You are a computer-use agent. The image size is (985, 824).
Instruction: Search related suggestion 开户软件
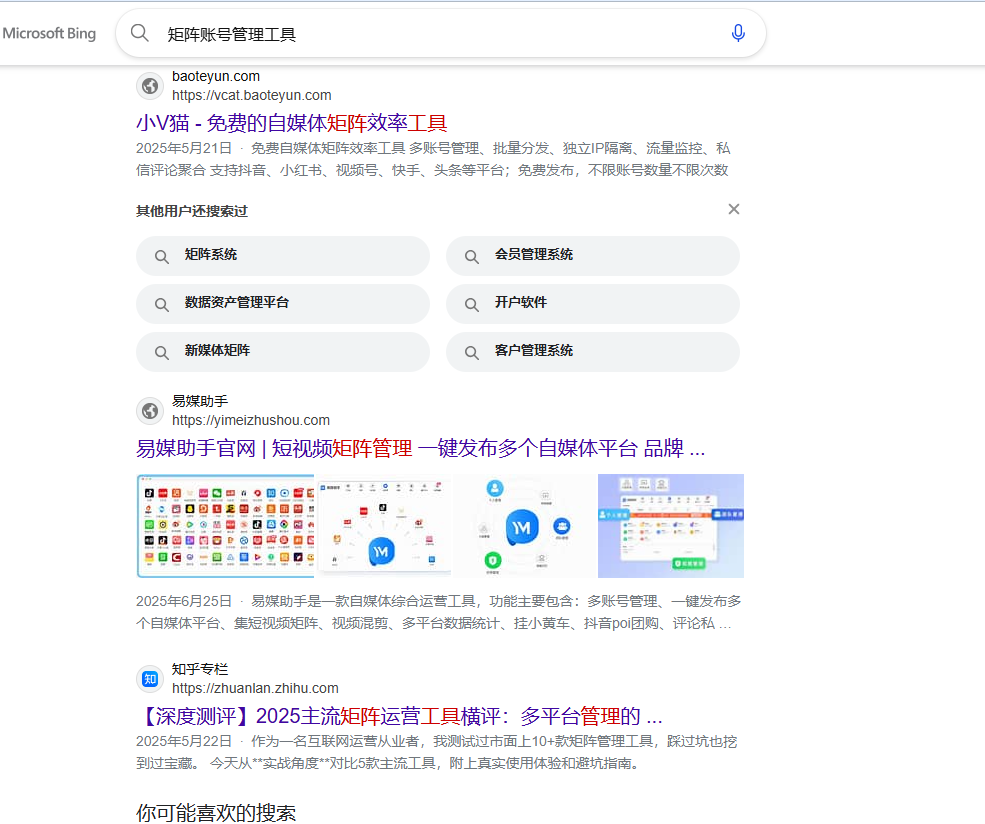tap(592, 303)
